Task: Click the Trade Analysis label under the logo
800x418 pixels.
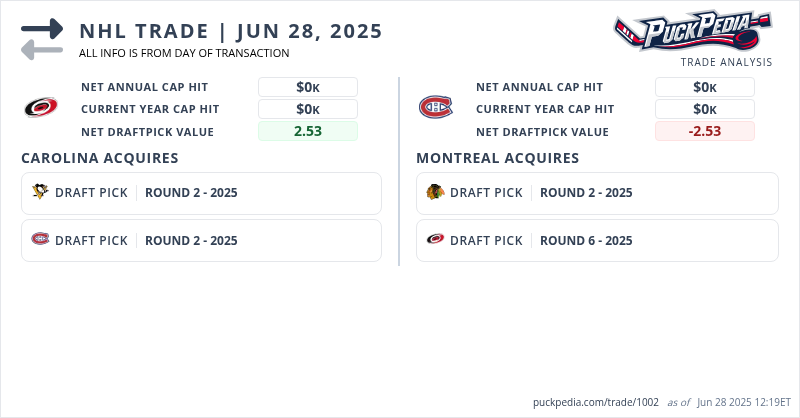Action: pos(726,62)
